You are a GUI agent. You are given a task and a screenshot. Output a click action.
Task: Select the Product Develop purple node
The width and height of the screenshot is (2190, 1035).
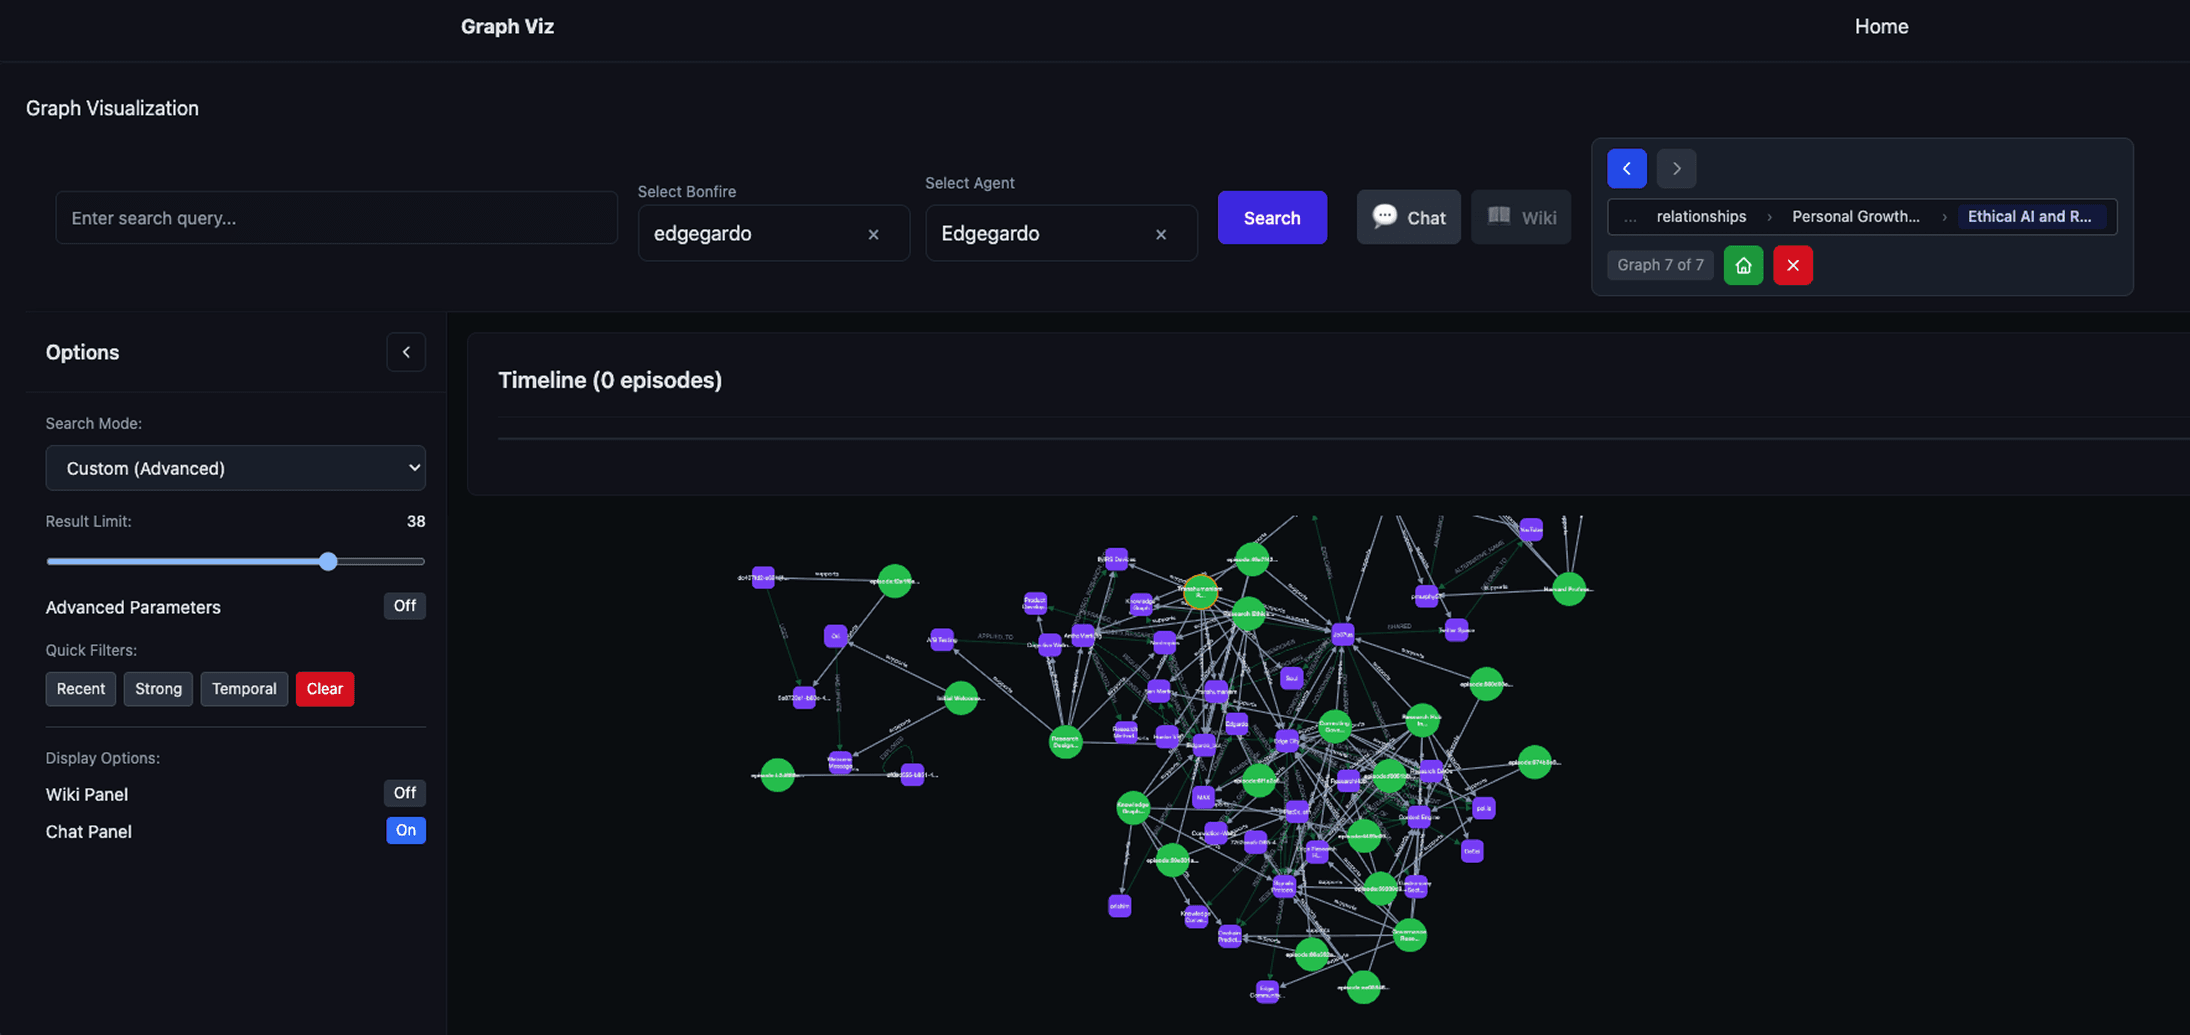click(1034, 603)
